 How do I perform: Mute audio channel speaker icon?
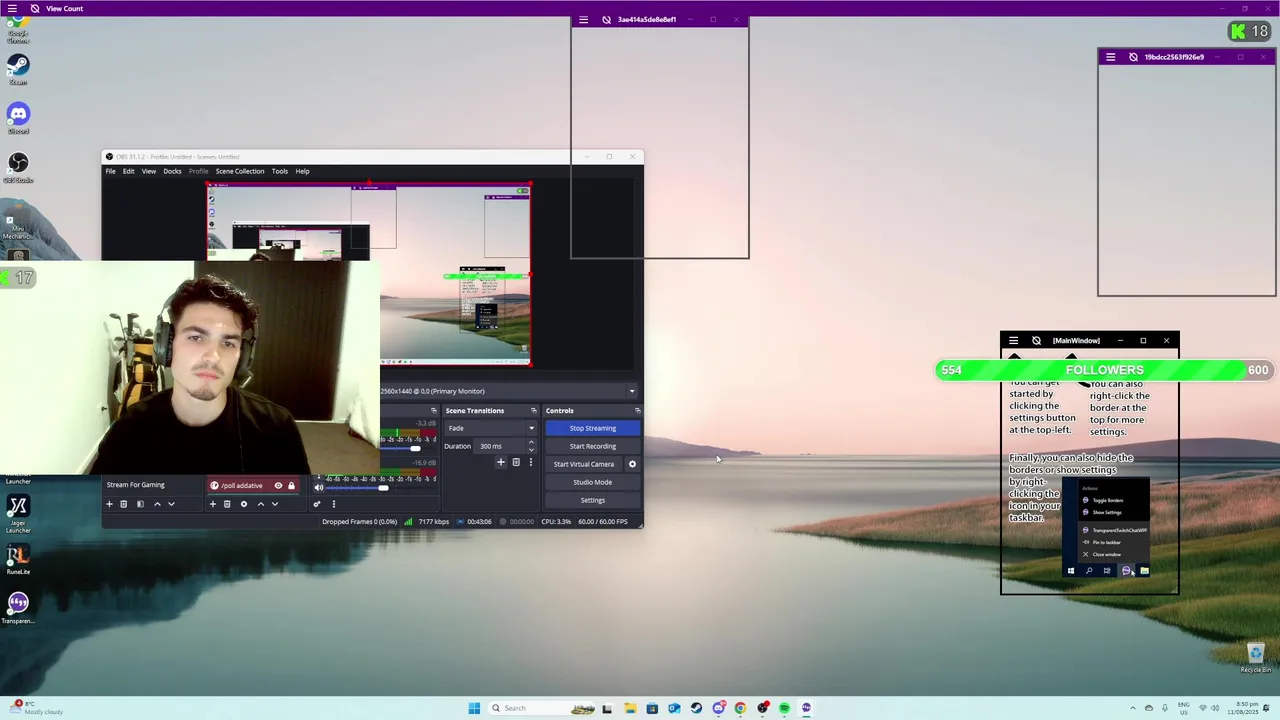(x=319, y=488)
